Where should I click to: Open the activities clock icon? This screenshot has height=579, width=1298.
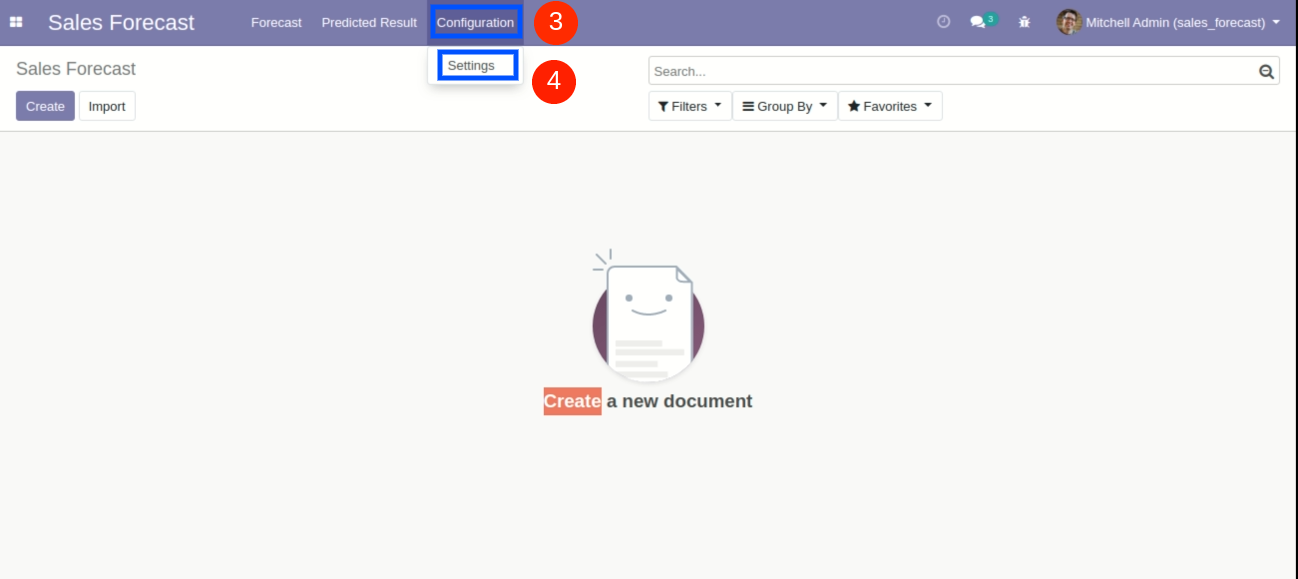tap(943, 22)
